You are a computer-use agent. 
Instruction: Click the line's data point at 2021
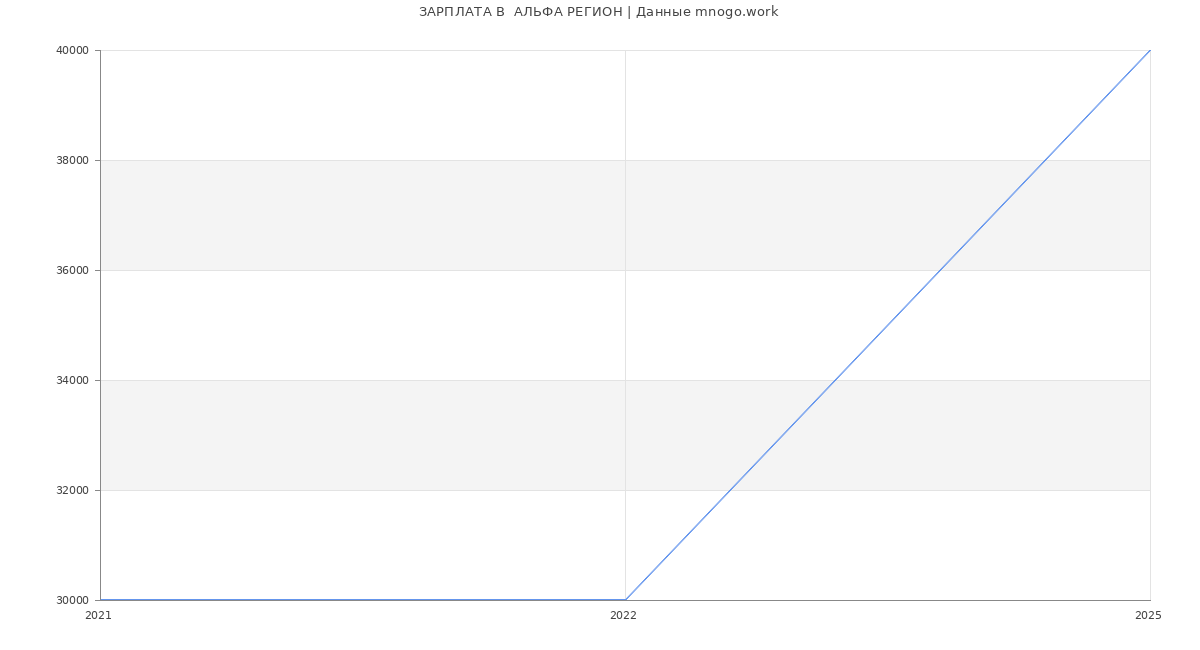pos(101,600)
